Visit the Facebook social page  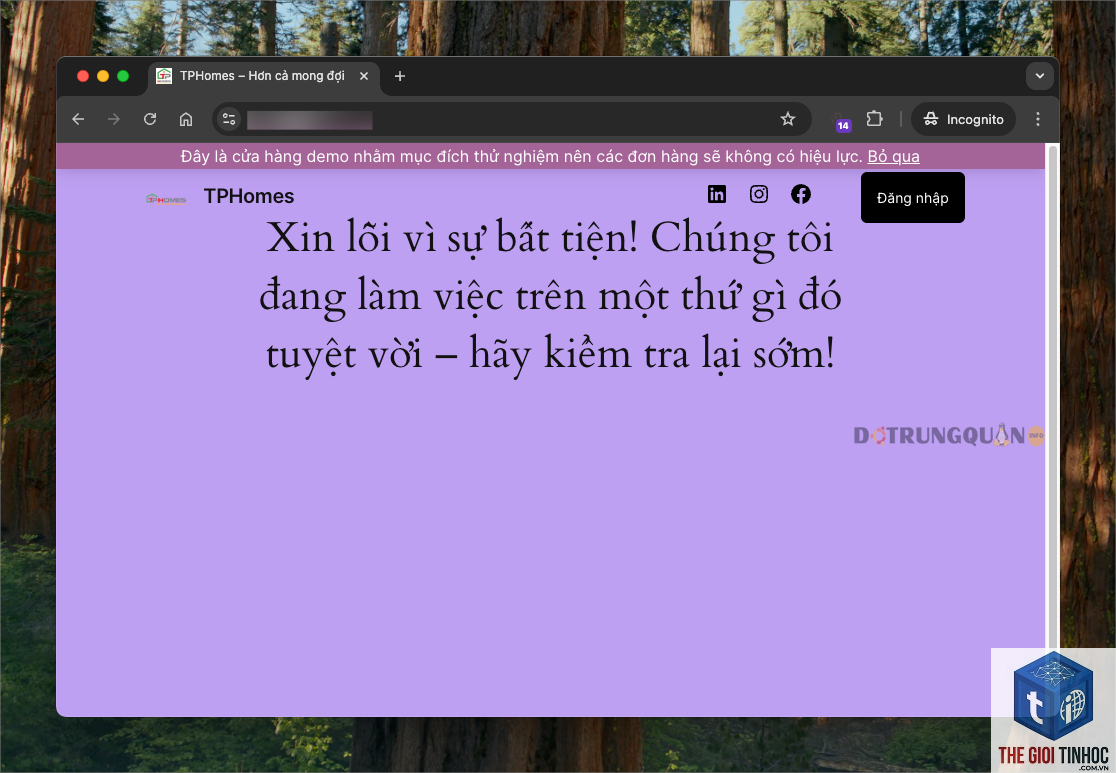tap(801, 194)
